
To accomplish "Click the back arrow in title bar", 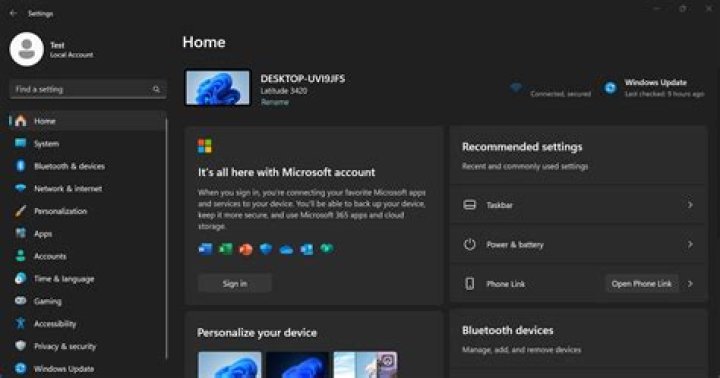I will point(13,14).
